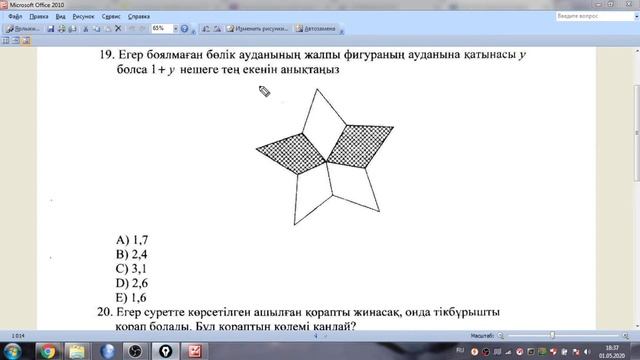Open the Правка menu
Viewport: 640px width, 360px height.
point(39,16)
